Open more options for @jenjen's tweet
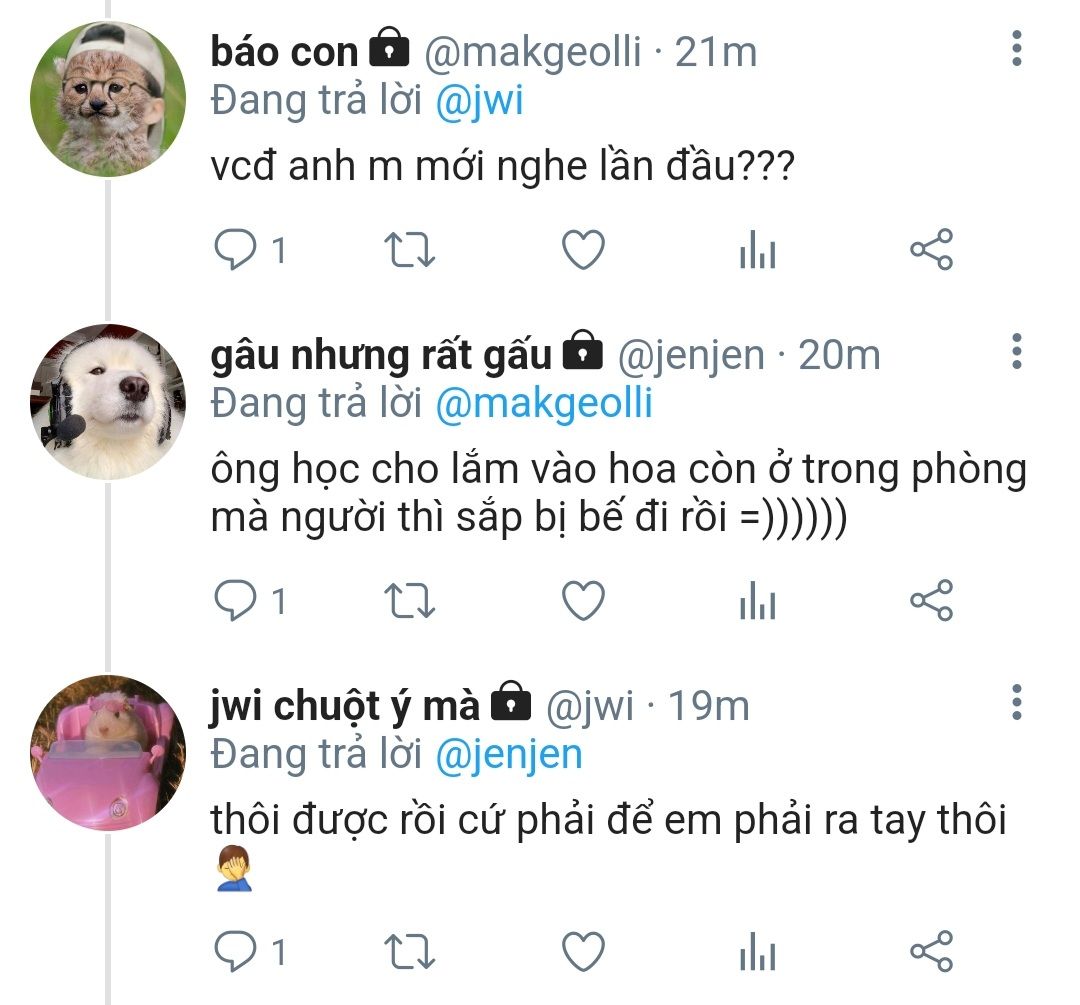Viewport: 1080px width, 1005px height. click(x=1017, y=351)
